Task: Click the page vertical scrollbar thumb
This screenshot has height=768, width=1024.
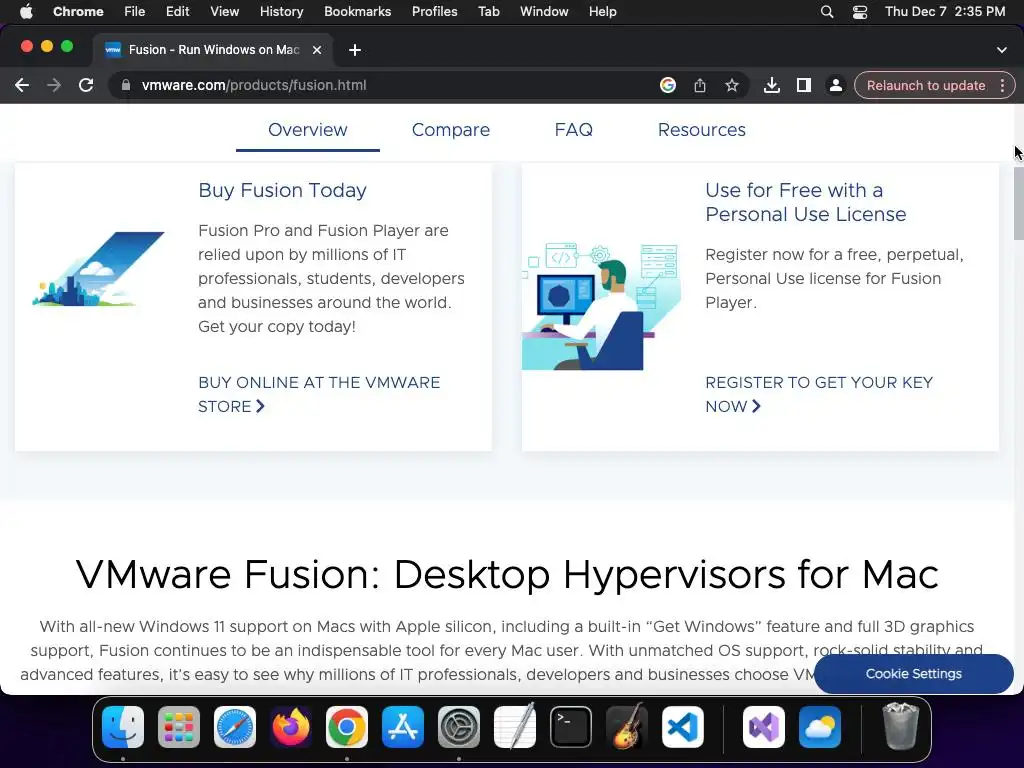Action: pyautogui.click(x=1018, y=204)
